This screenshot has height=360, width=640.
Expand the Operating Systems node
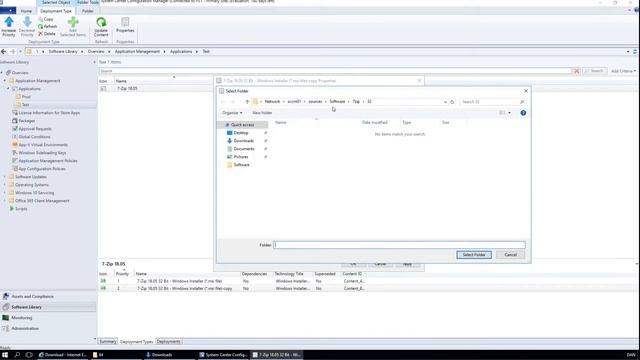pyautogui.click(x=5, y=184)
